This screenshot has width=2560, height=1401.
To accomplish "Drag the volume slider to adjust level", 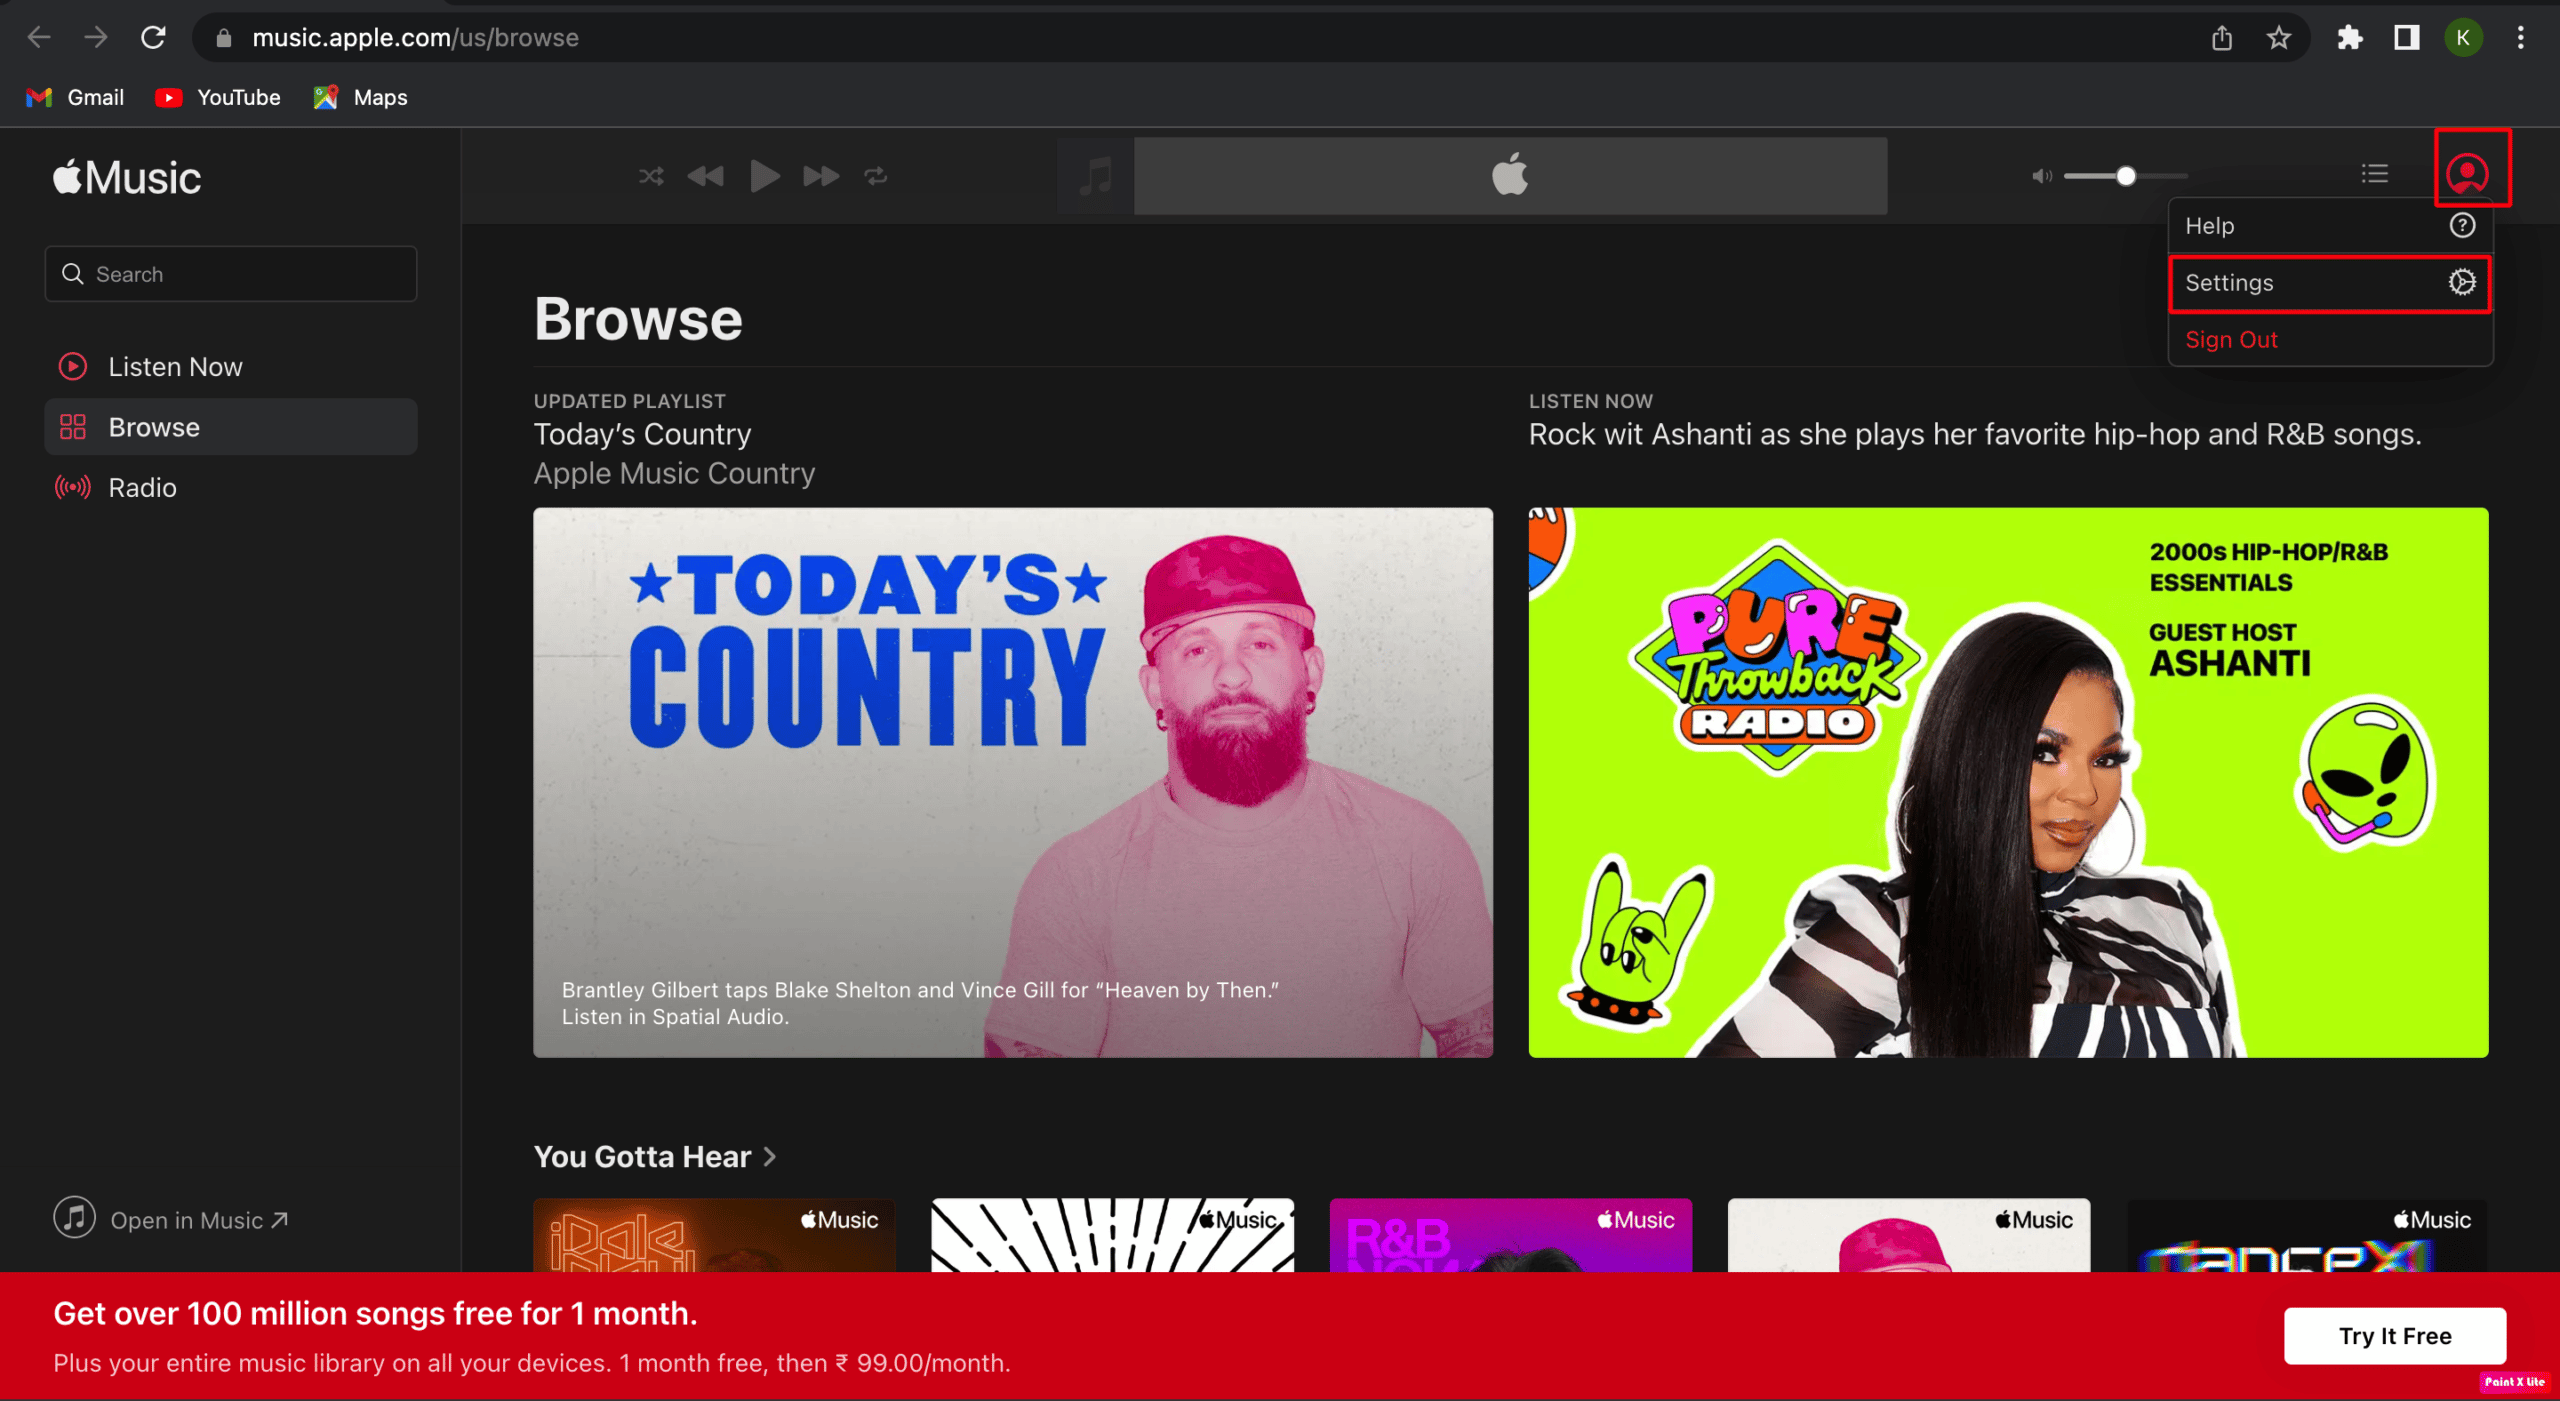I will coord(2125,176).
